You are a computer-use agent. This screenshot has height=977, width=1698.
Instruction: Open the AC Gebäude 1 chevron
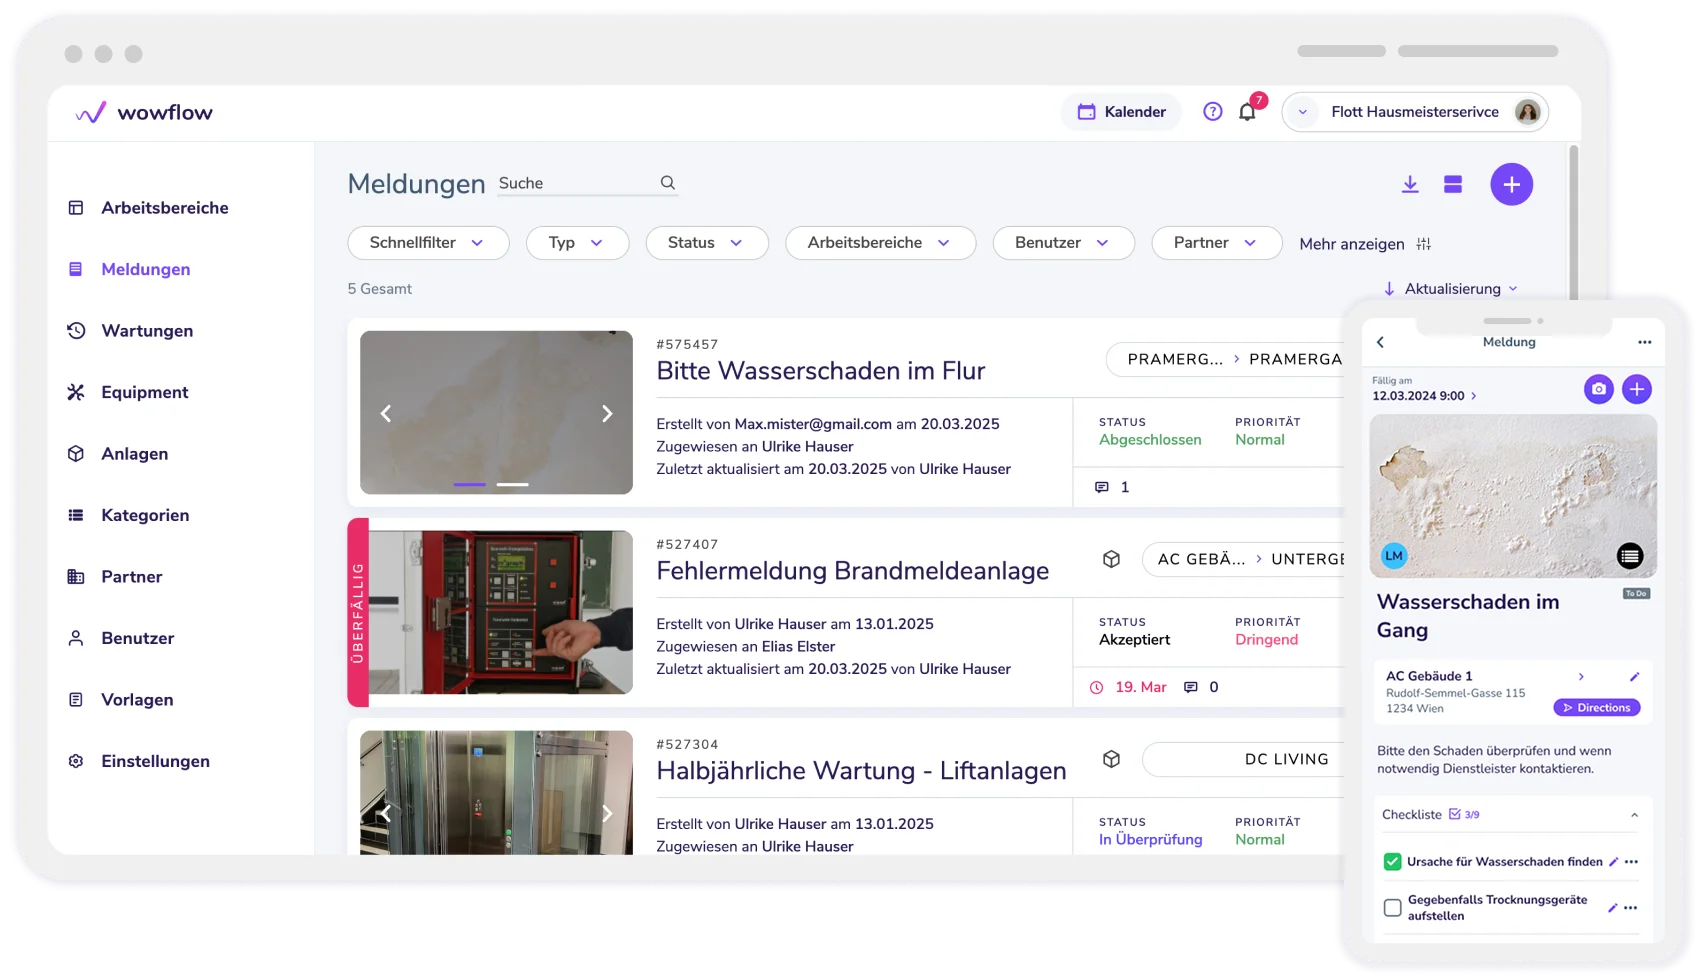(1581, 677)
